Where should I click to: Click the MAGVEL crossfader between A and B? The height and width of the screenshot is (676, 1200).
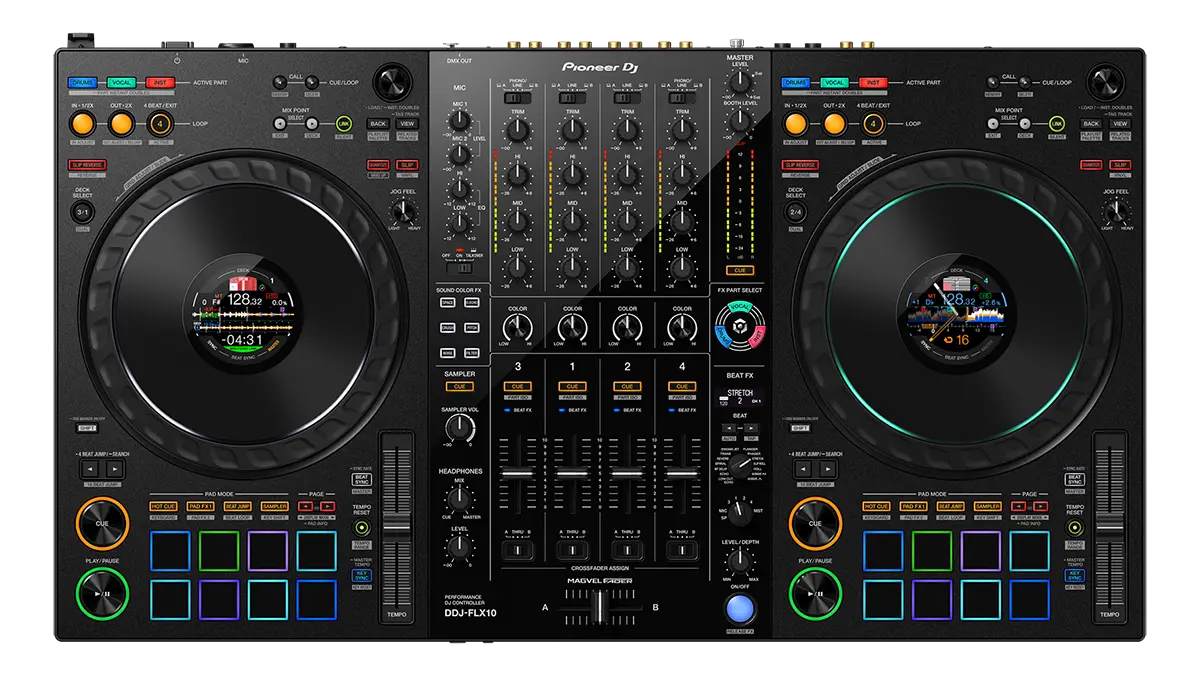click(600, 607)
